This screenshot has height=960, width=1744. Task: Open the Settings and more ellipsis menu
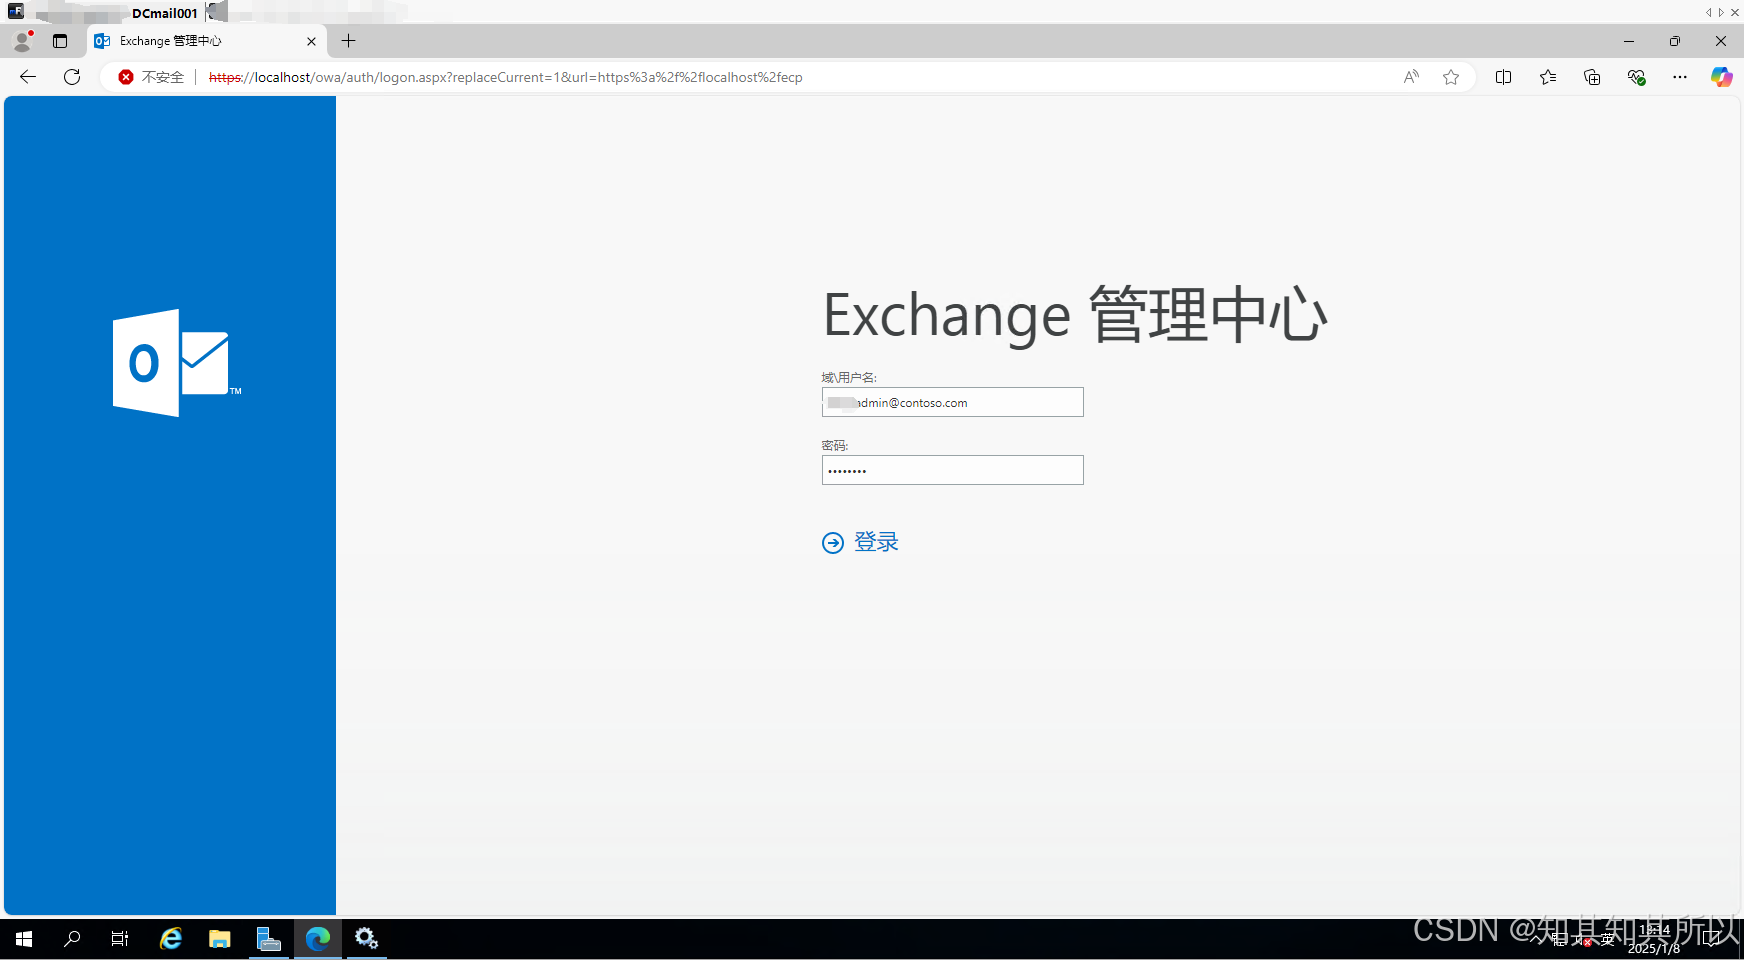coord(1680,77)
